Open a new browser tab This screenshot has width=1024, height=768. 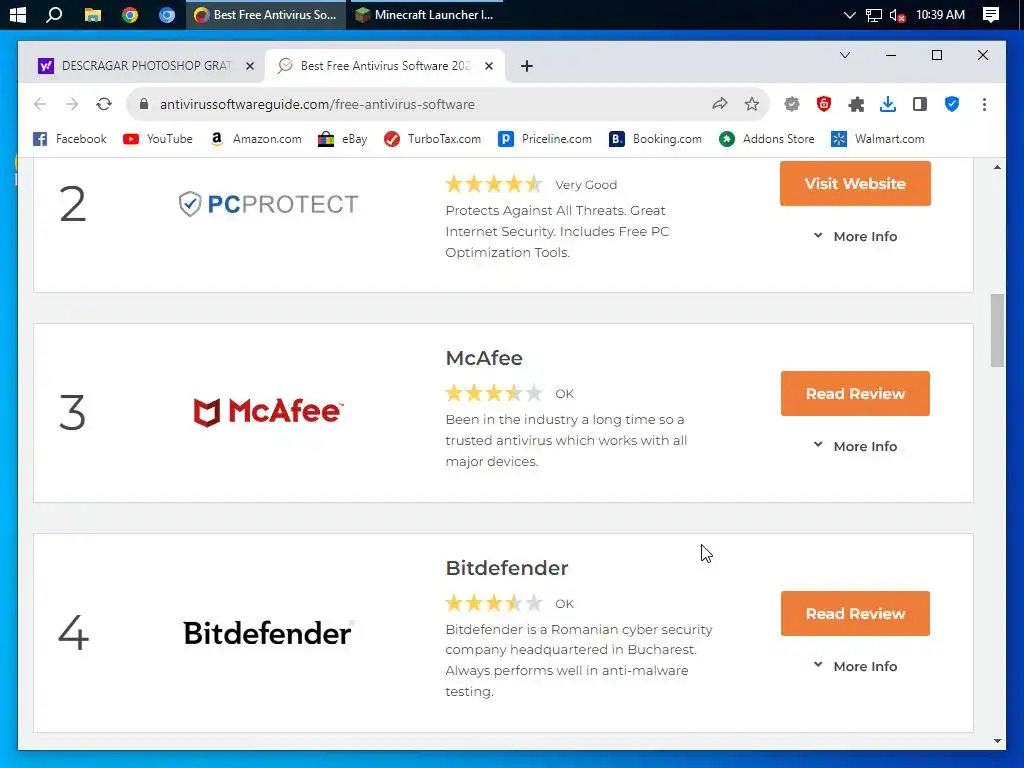coord(527,66)
